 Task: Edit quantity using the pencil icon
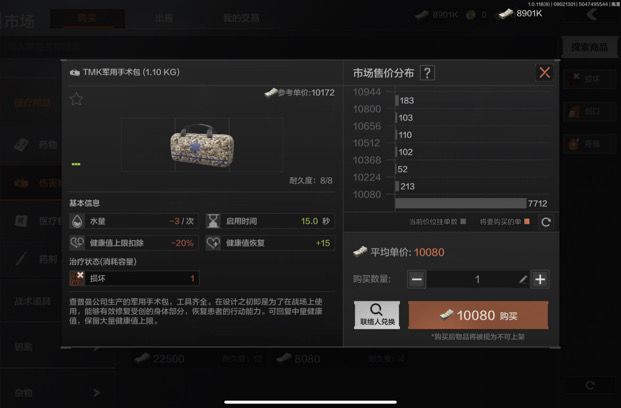523,280
